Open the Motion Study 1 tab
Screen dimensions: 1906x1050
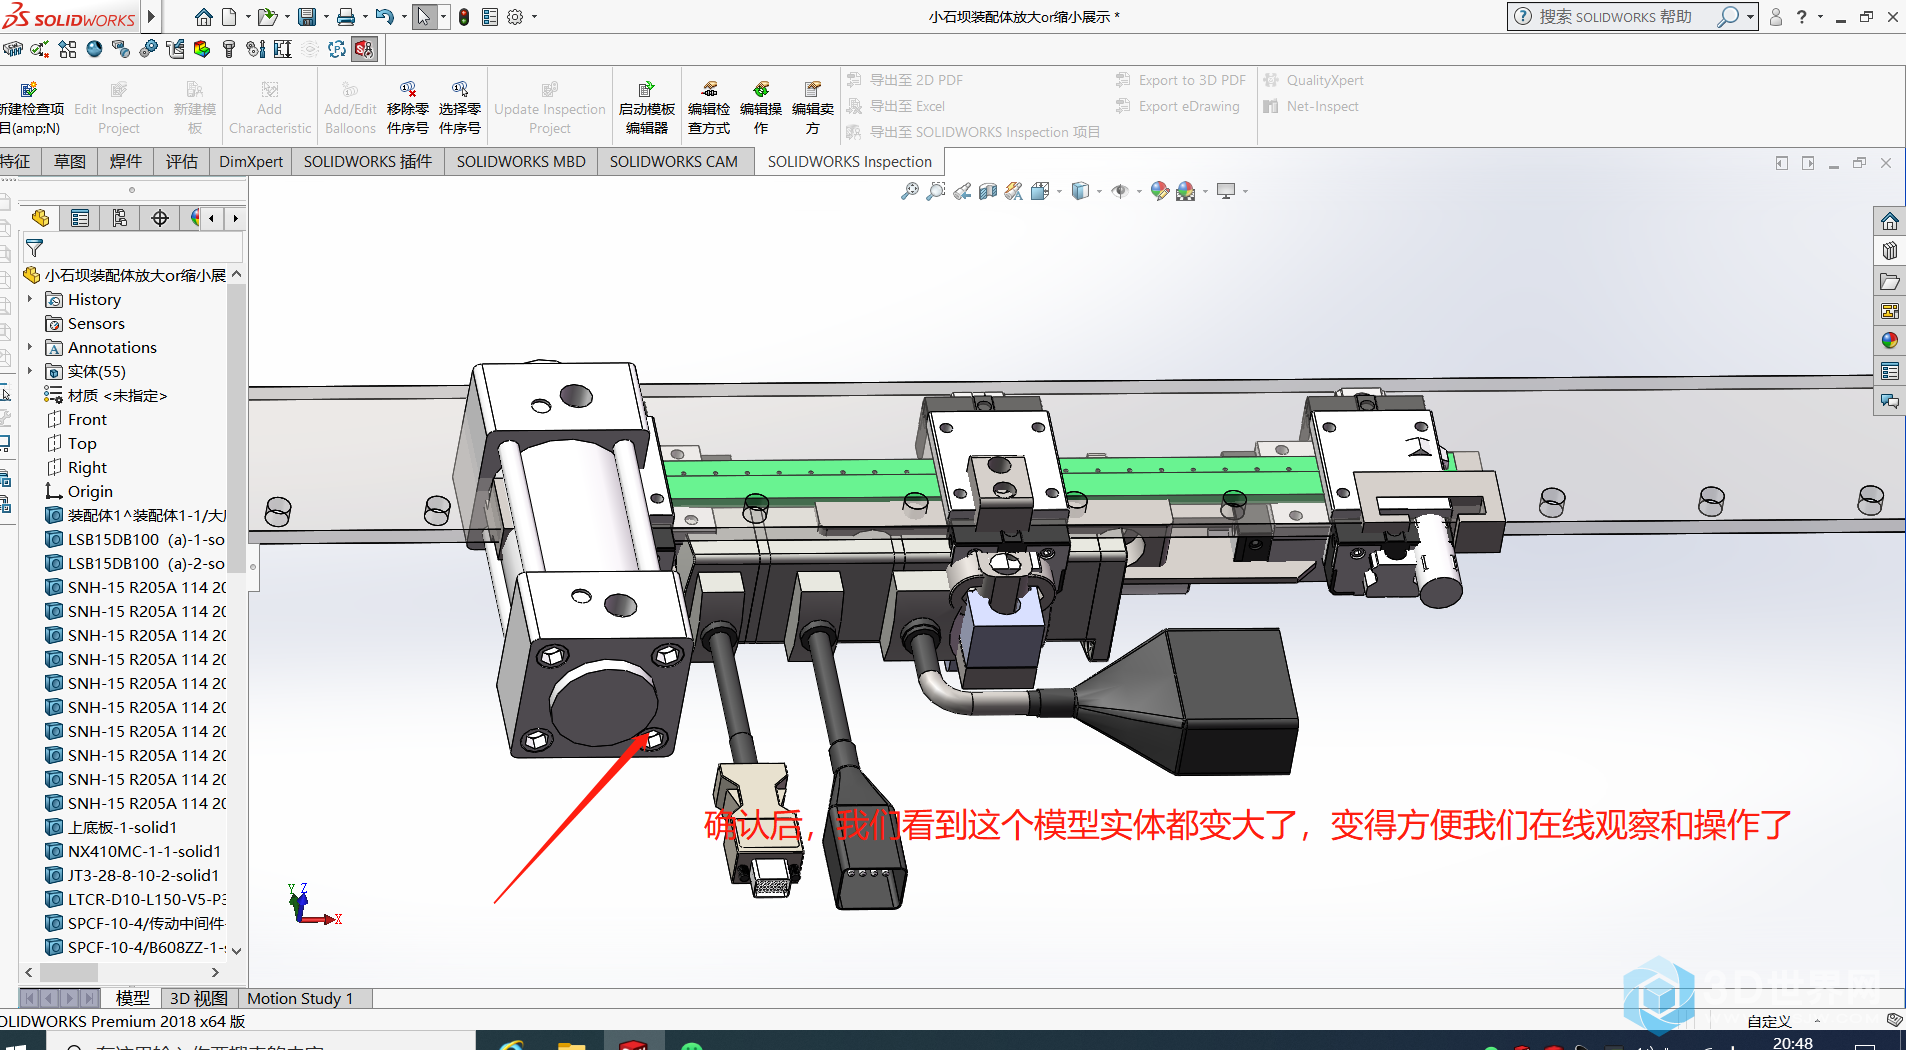(300, 998)
